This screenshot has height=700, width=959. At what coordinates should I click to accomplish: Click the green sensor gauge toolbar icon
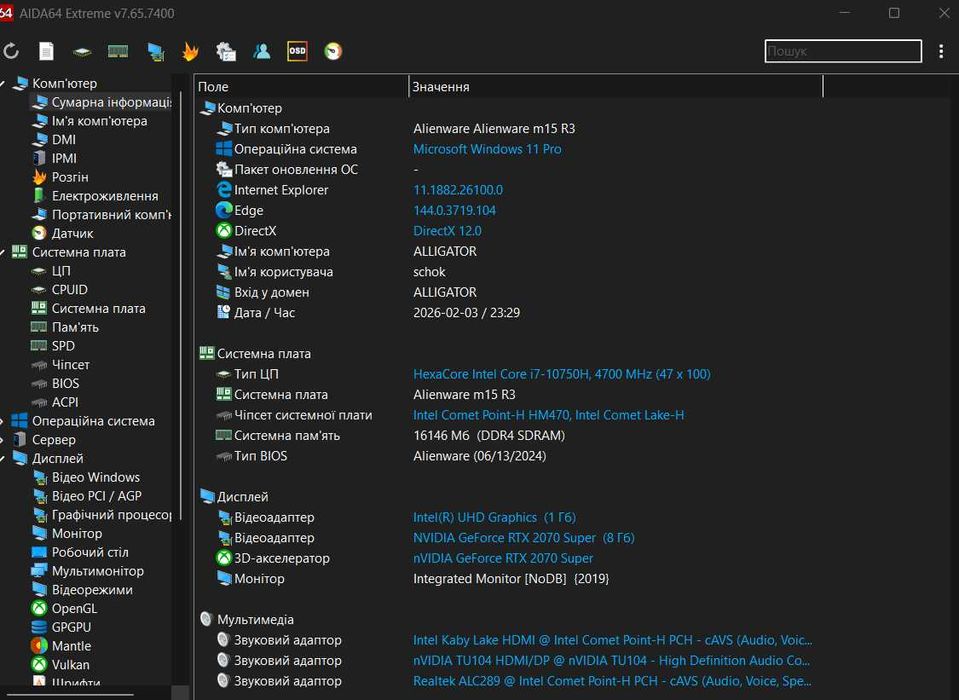333,51
